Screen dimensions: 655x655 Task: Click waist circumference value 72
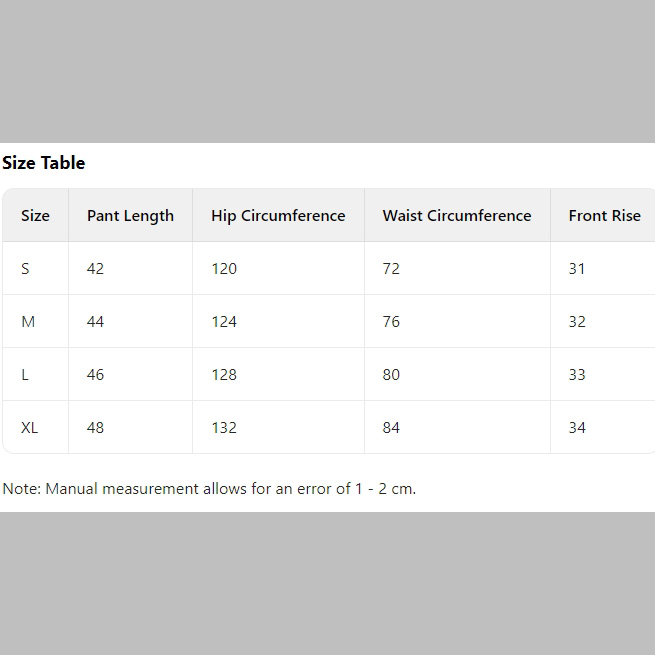(x=391, y=269)
